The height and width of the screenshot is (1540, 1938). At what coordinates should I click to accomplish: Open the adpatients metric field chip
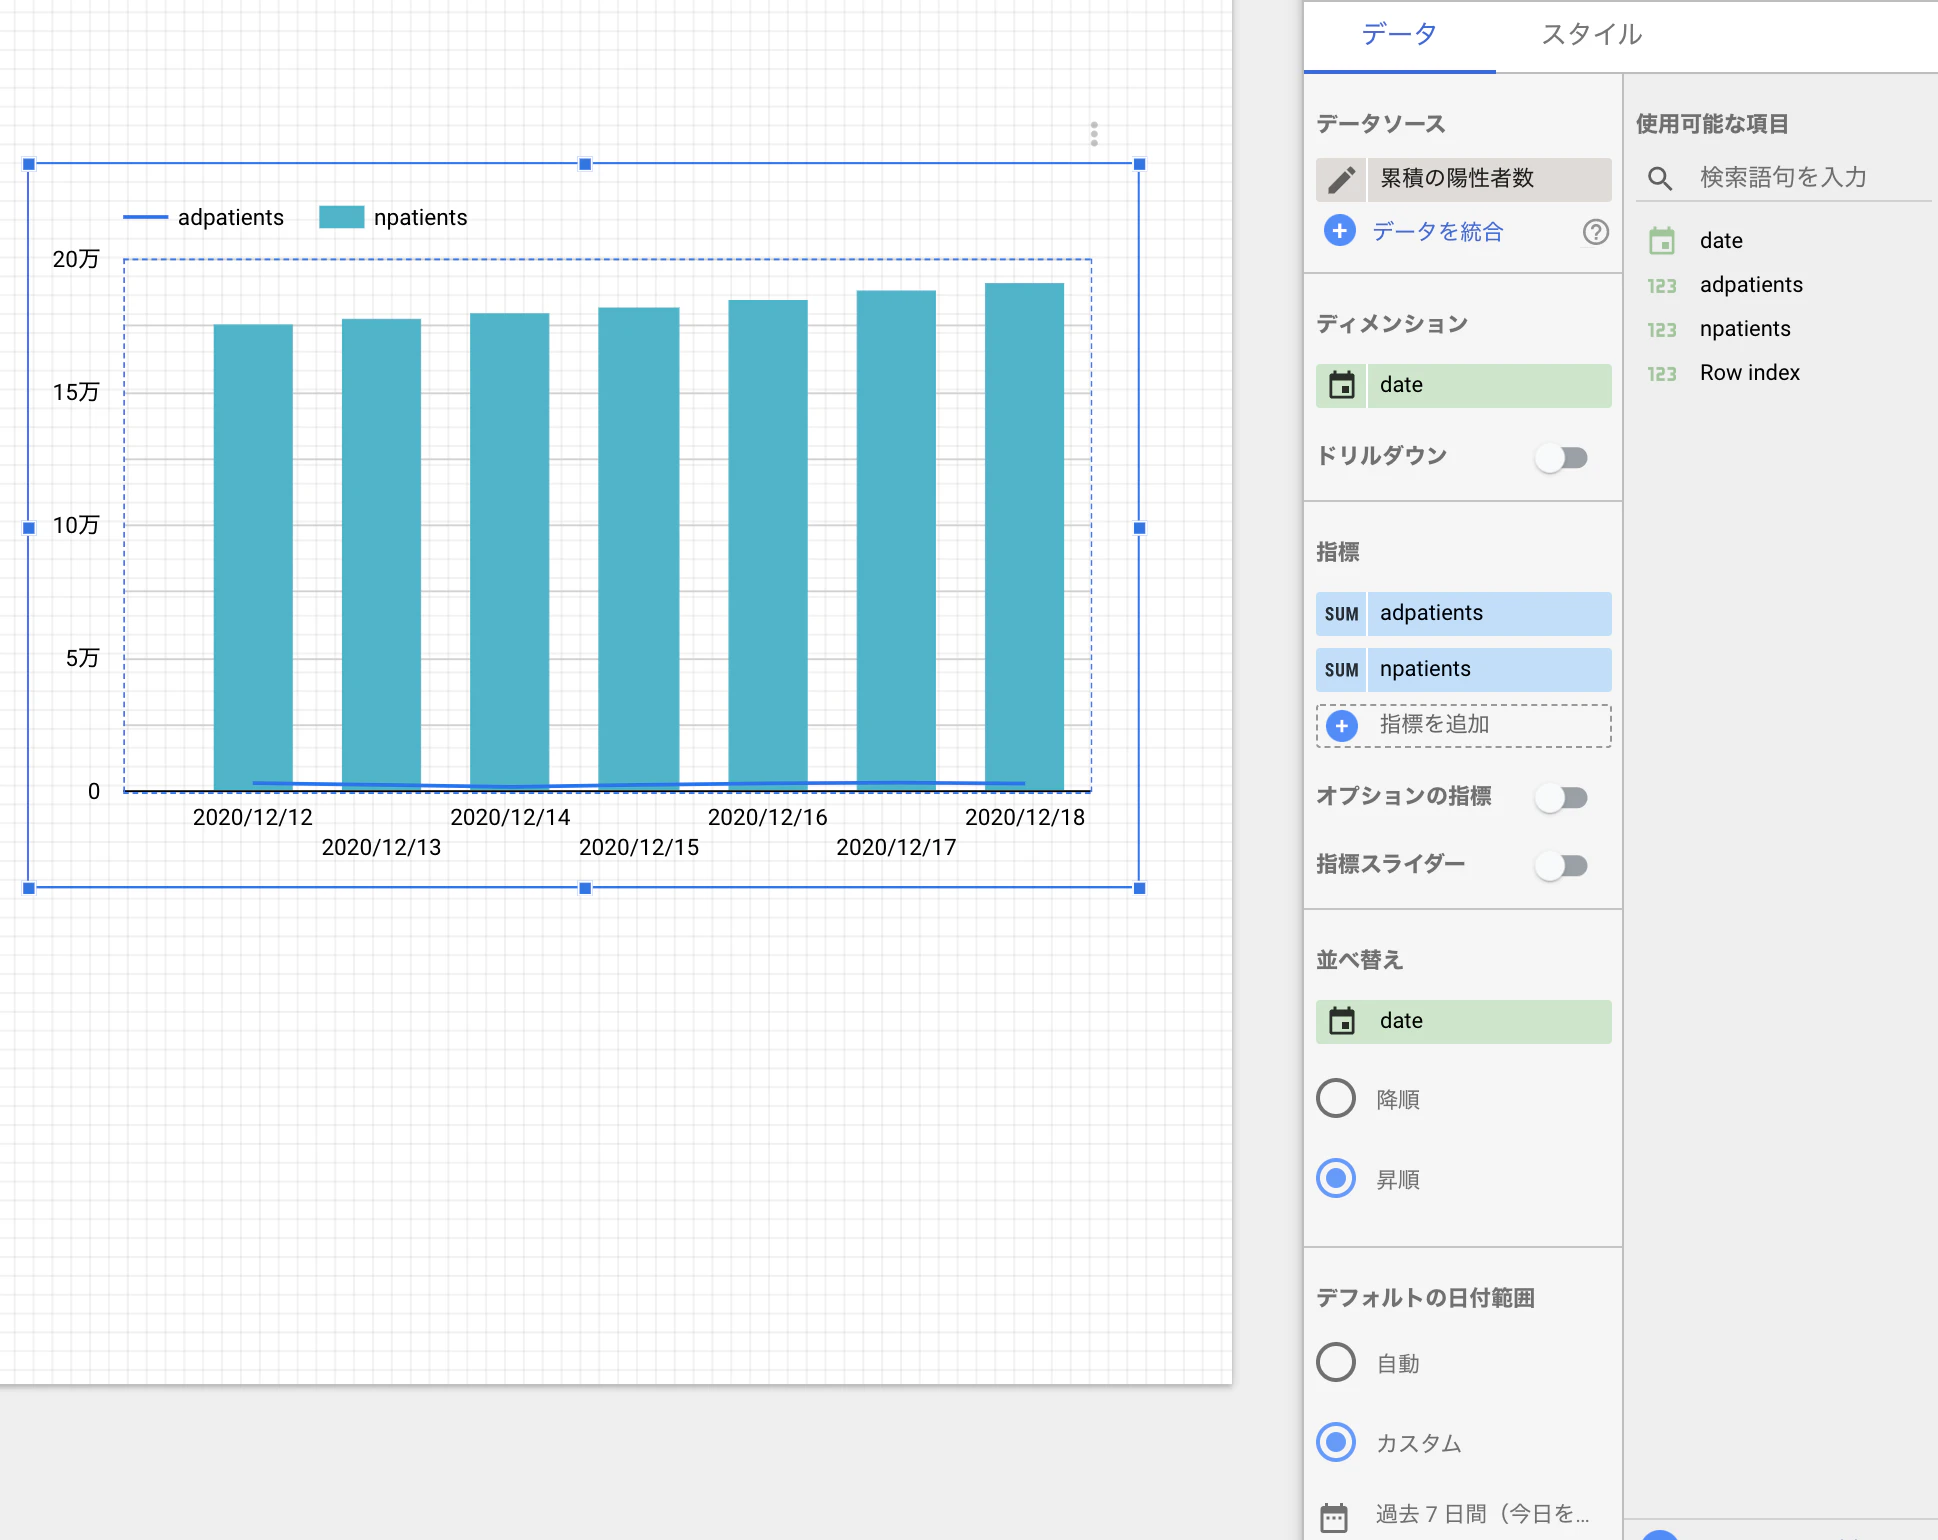coord(1489,614)
